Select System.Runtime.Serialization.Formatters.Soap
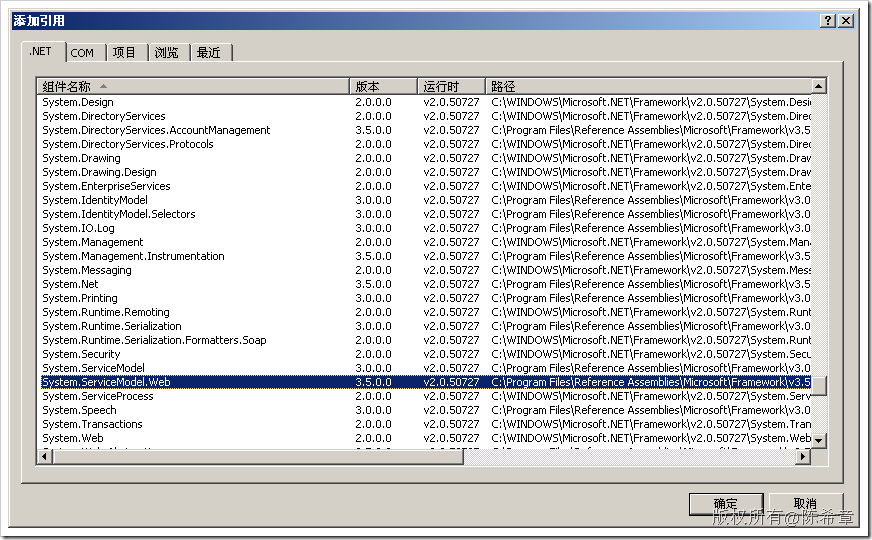Viewport: 872px width, 540px height. (x=426, y=340)
